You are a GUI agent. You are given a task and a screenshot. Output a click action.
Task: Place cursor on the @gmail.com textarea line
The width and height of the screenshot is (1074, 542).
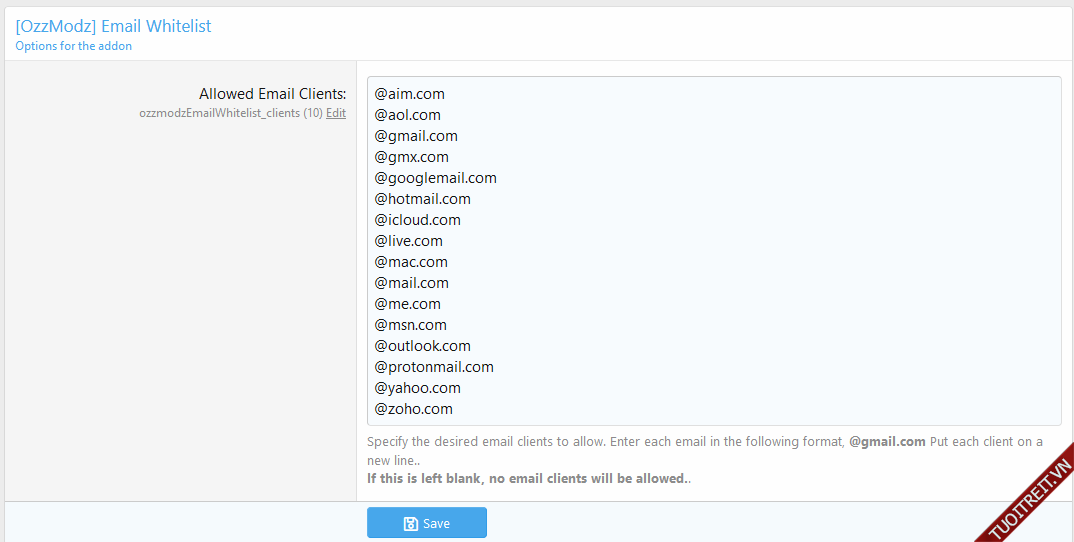click(416, 136)
